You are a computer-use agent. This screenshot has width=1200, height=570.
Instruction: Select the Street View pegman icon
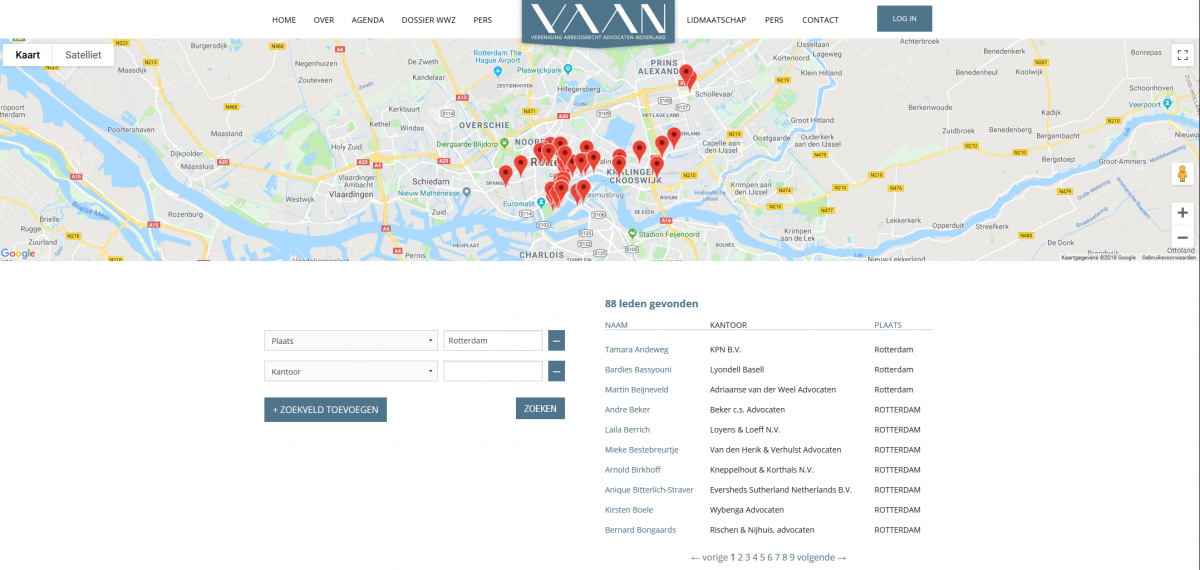coord(1183,173)
